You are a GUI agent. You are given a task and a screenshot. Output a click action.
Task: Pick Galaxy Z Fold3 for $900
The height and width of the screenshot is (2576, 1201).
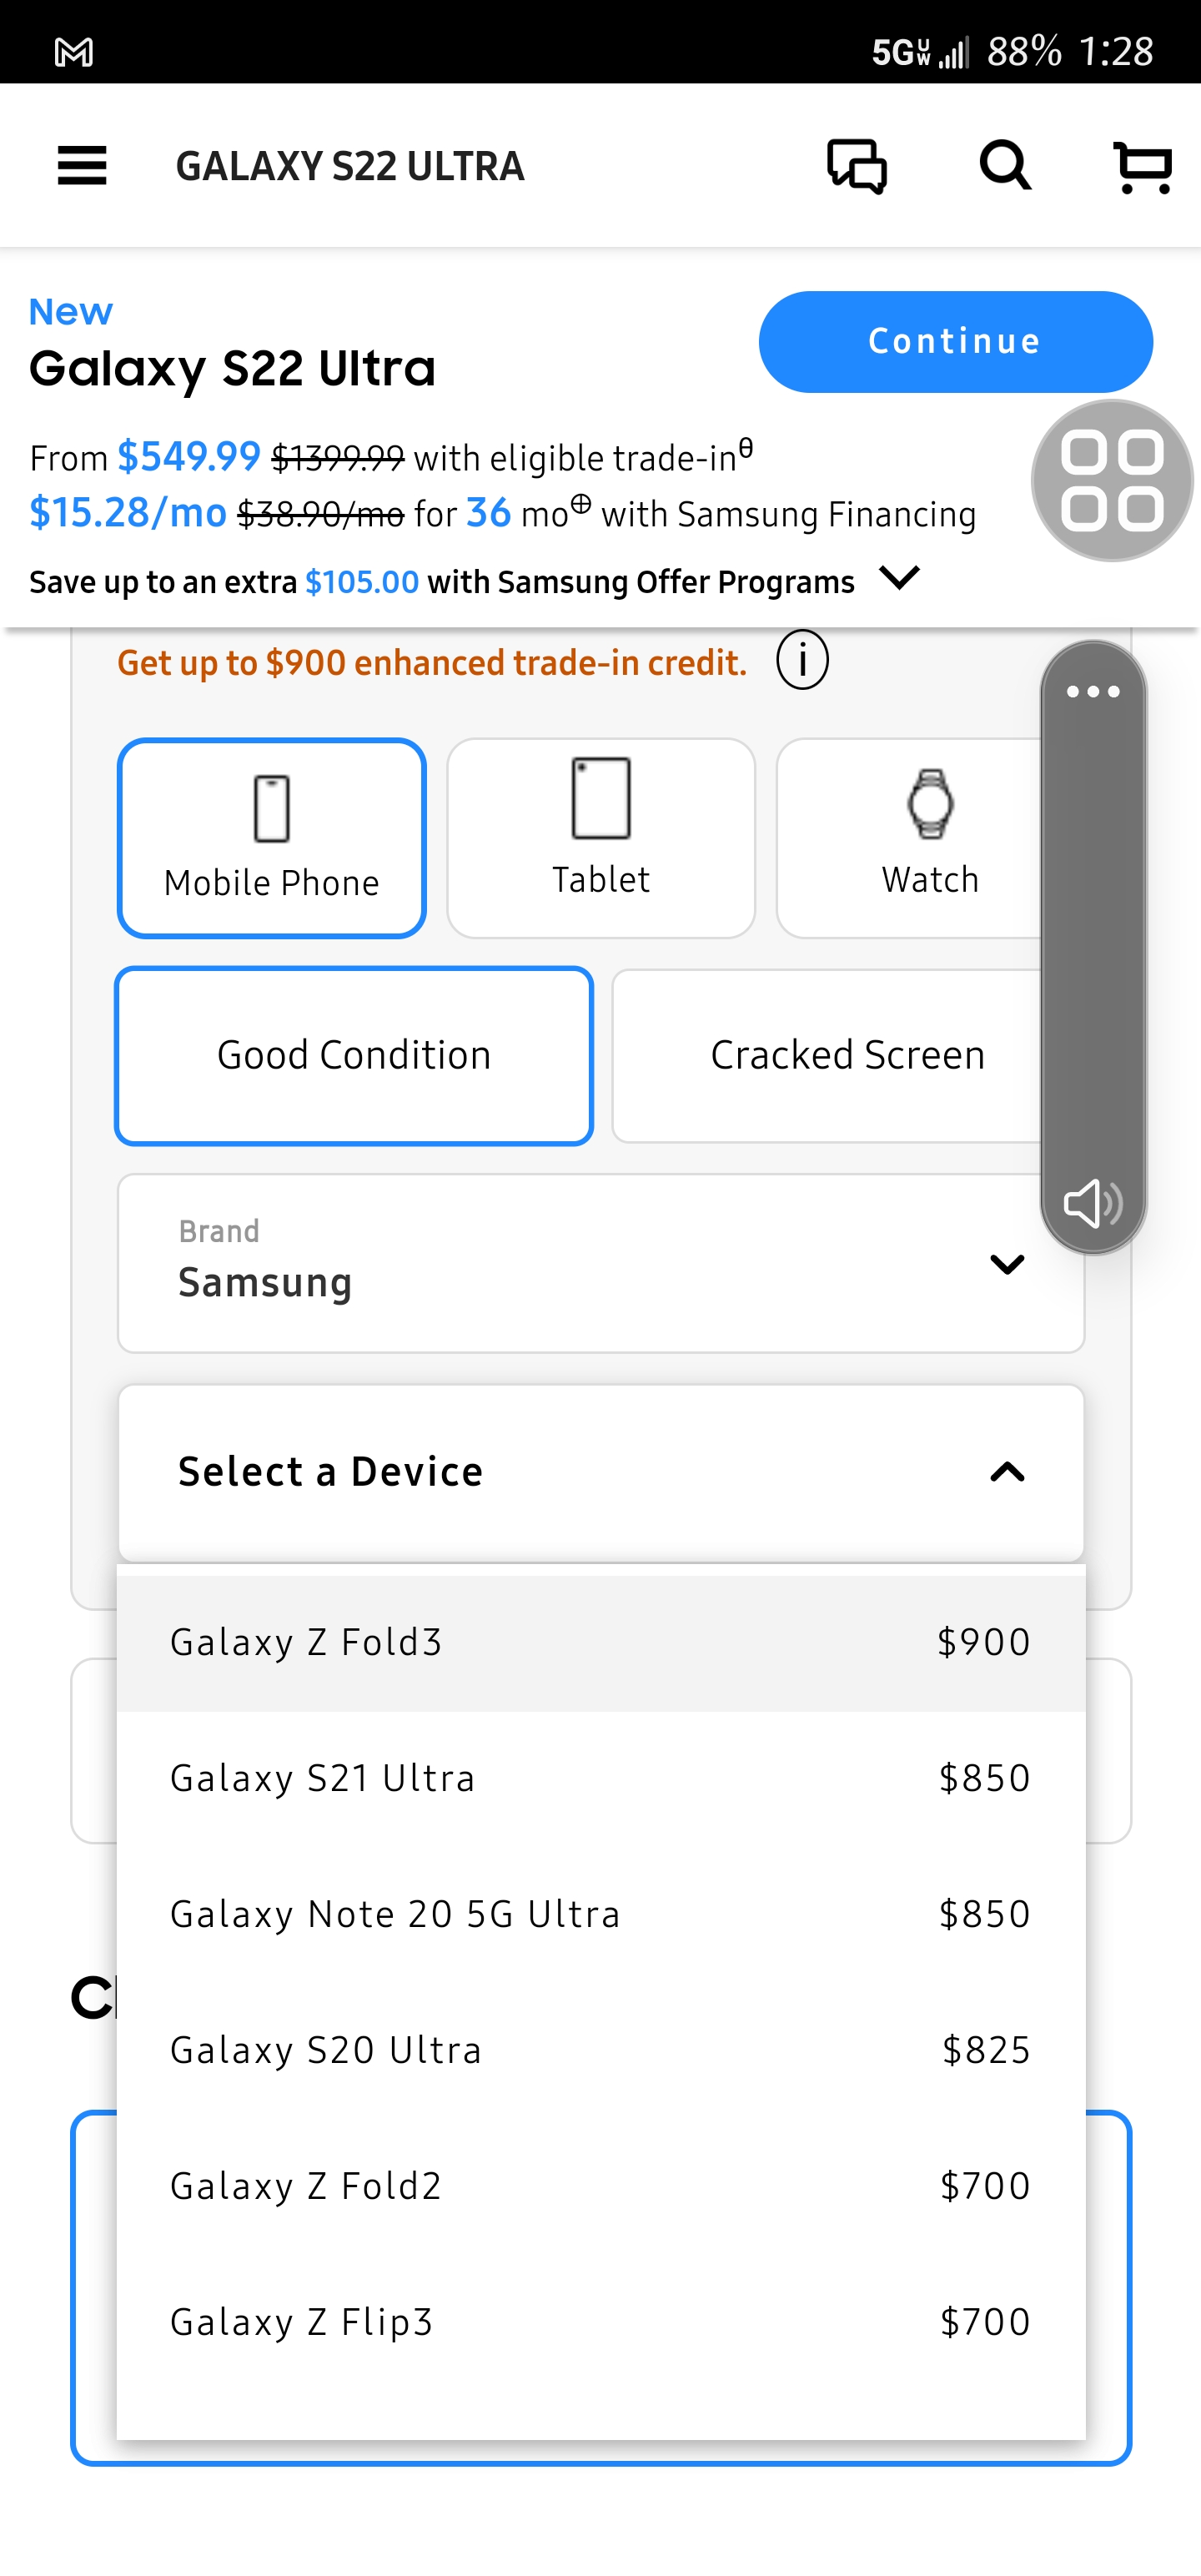click(x=601, y=1642)
